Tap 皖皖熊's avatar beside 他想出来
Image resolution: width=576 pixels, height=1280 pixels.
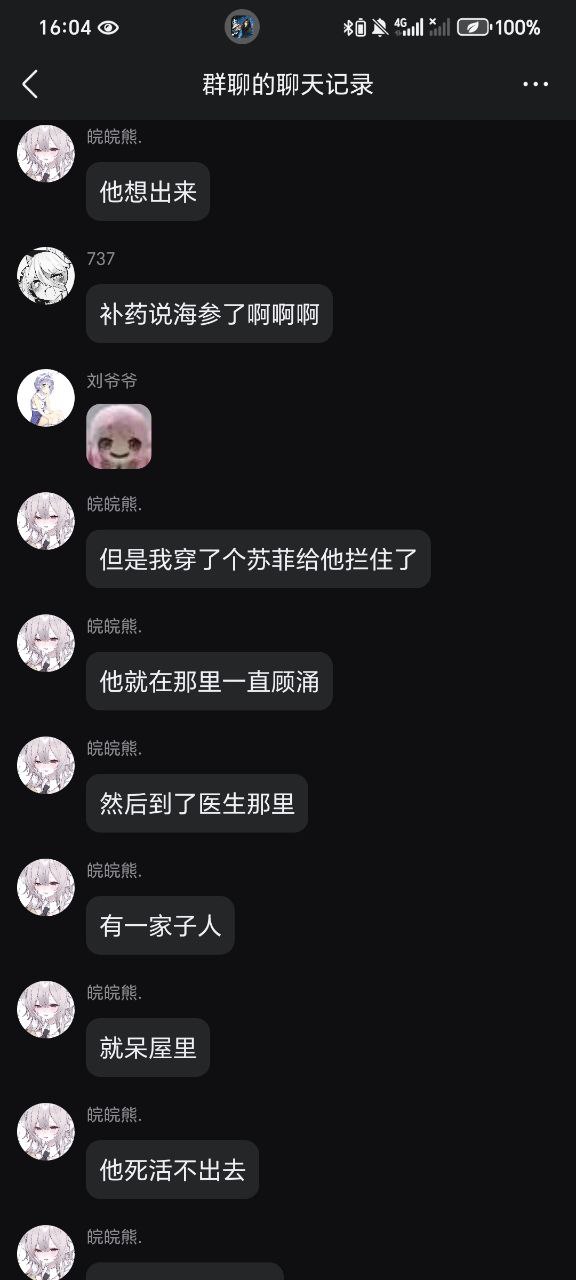click(x=46, y=154)
